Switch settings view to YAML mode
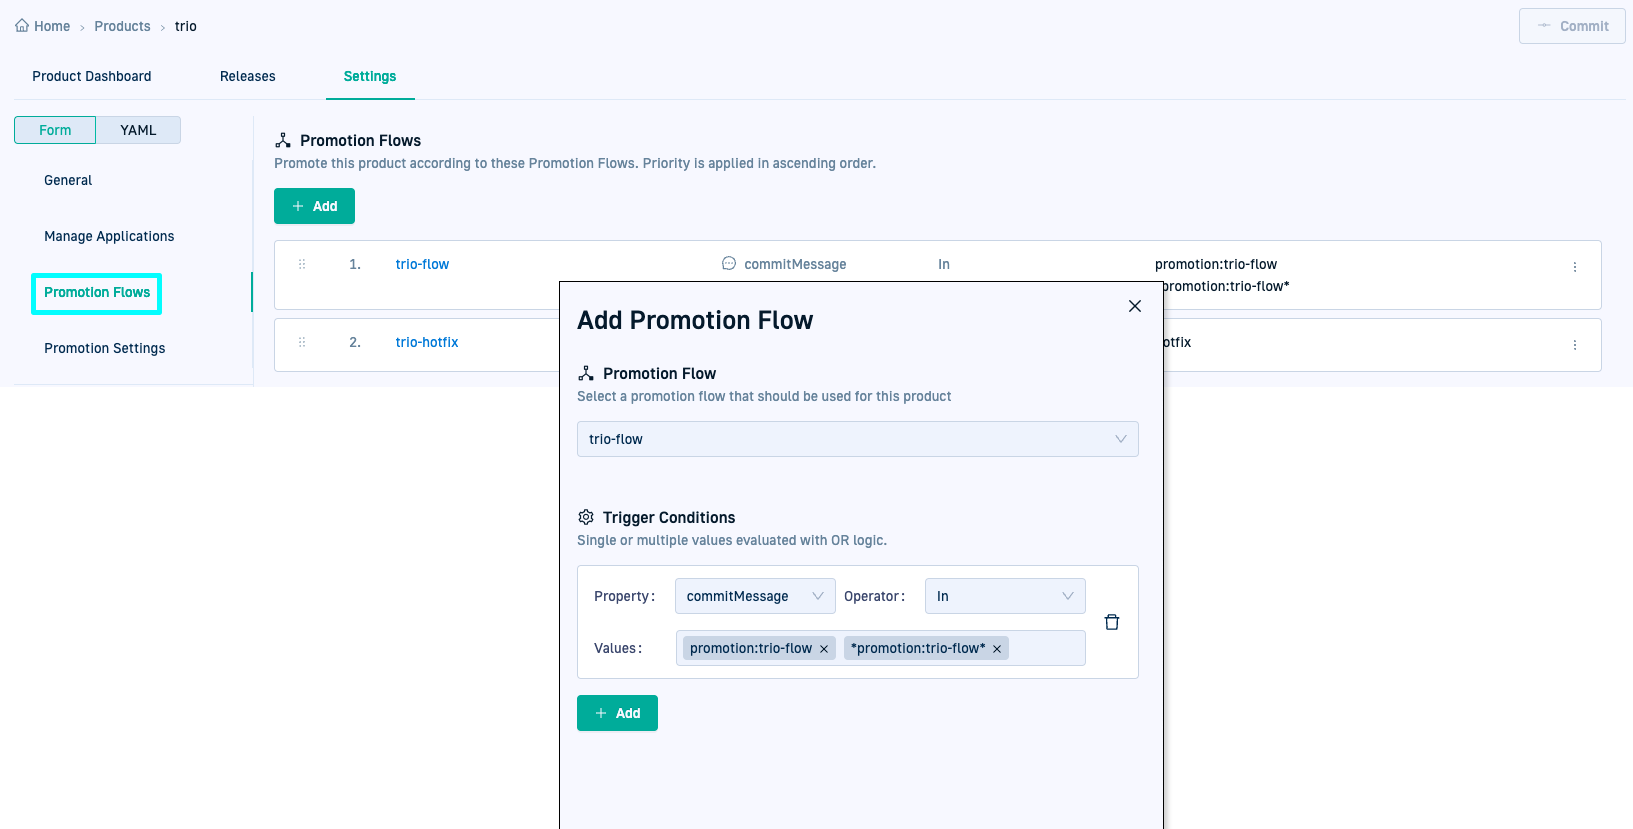The width and height of the screenshot is (1633, 829). (x=138, y=130)
